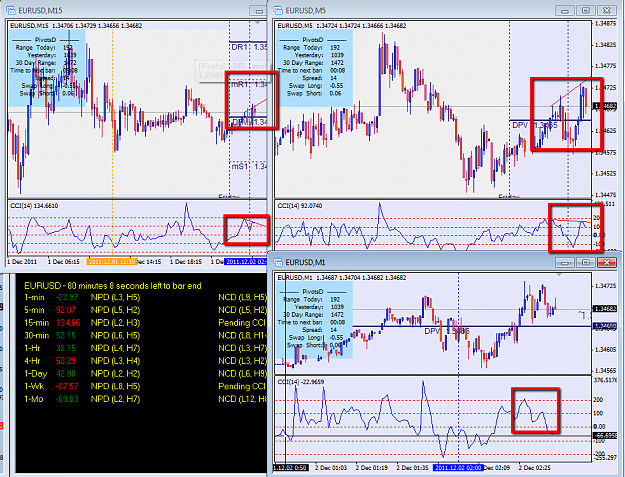Click the Swap Short 0.06 line in M5 panel
This screenshot has height=477, width=625.
314,93
